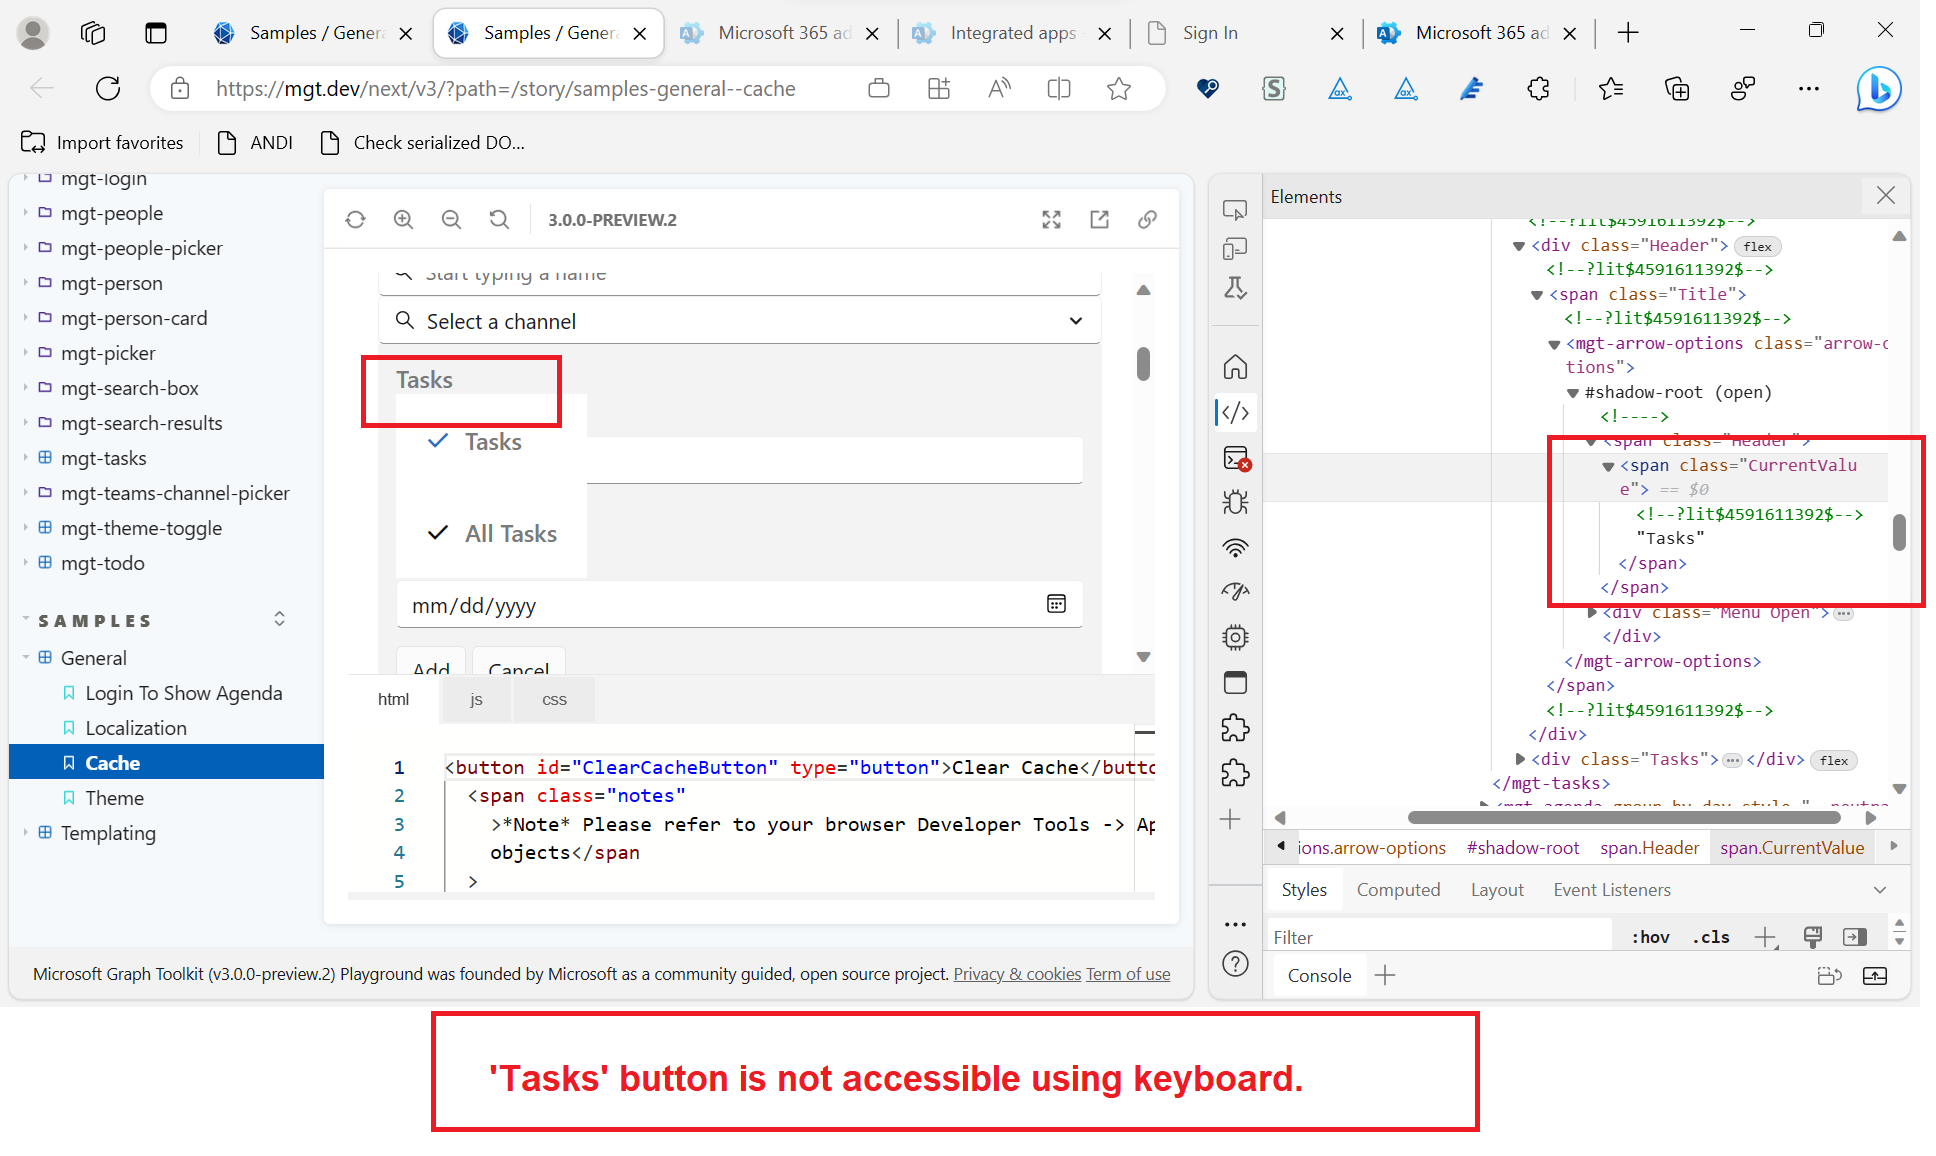Check the Tasks checkbox in preview
Image resolution: width=1936 pixels, height=1156 pixels.
point(437,441)
